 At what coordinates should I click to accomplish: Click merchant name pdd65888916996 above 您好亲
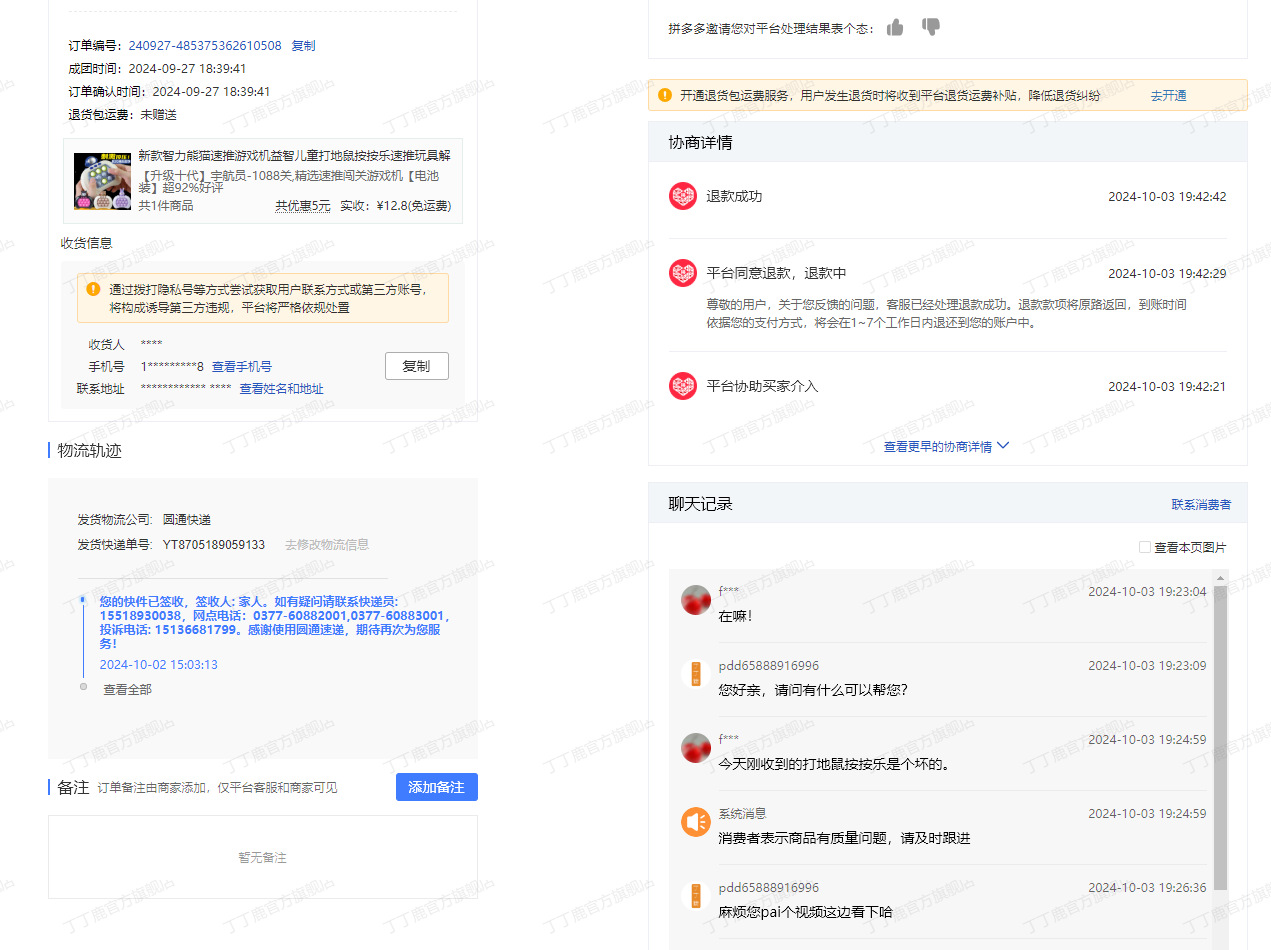(x=768, y=666)
